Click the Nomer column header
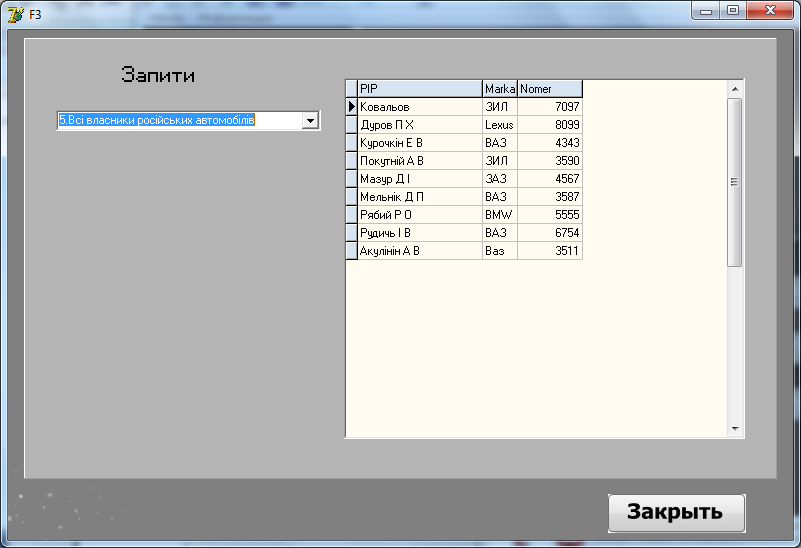The width and height of the screenshot is (801, 548). (x=549, y=89)
